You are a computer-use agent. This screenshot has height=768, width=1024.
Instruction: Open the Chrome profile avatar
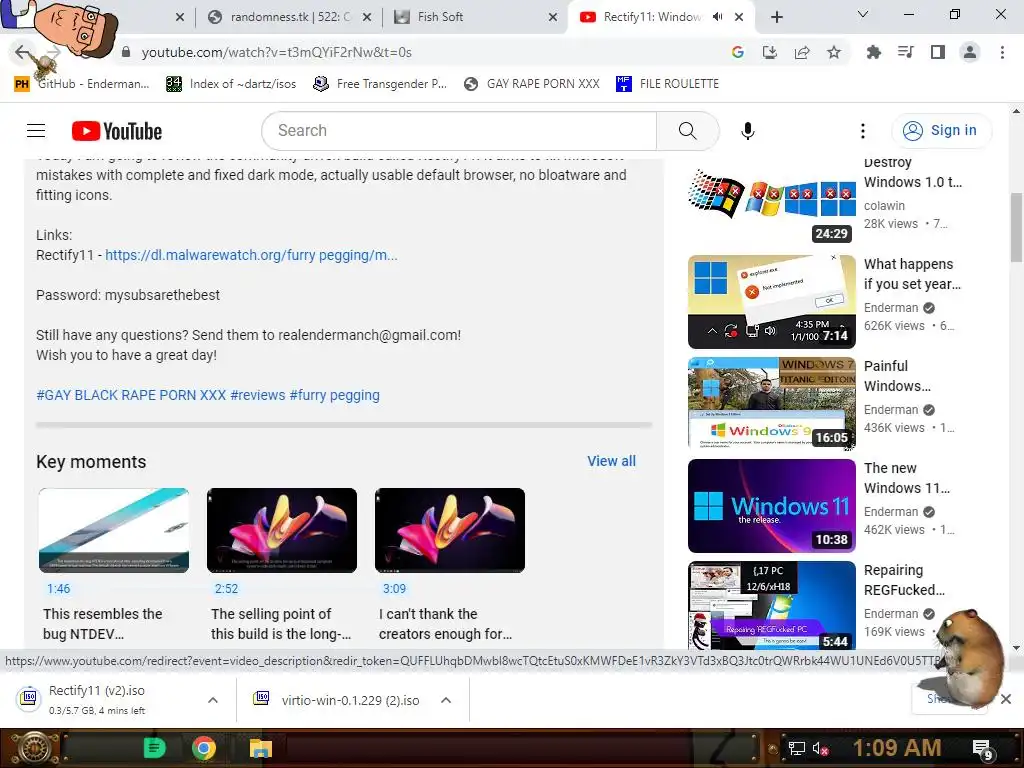(x=970, y=52)
